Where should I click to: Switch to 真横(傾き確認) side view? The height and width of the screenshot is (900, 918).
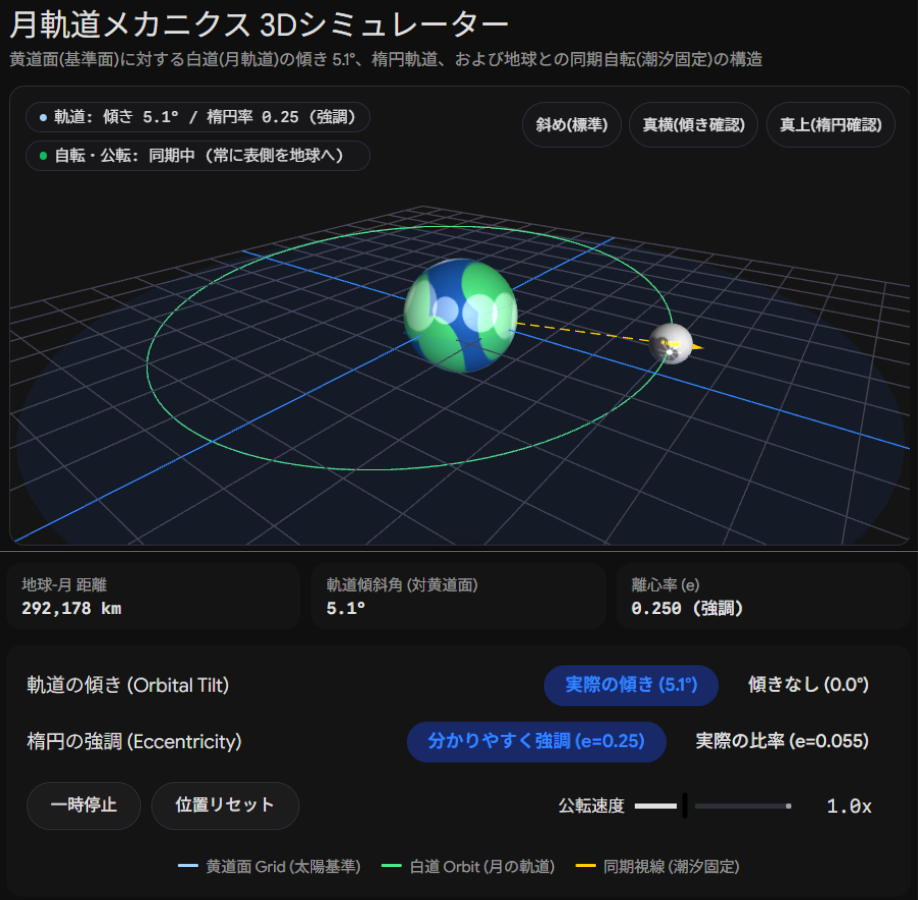[693, 125]
